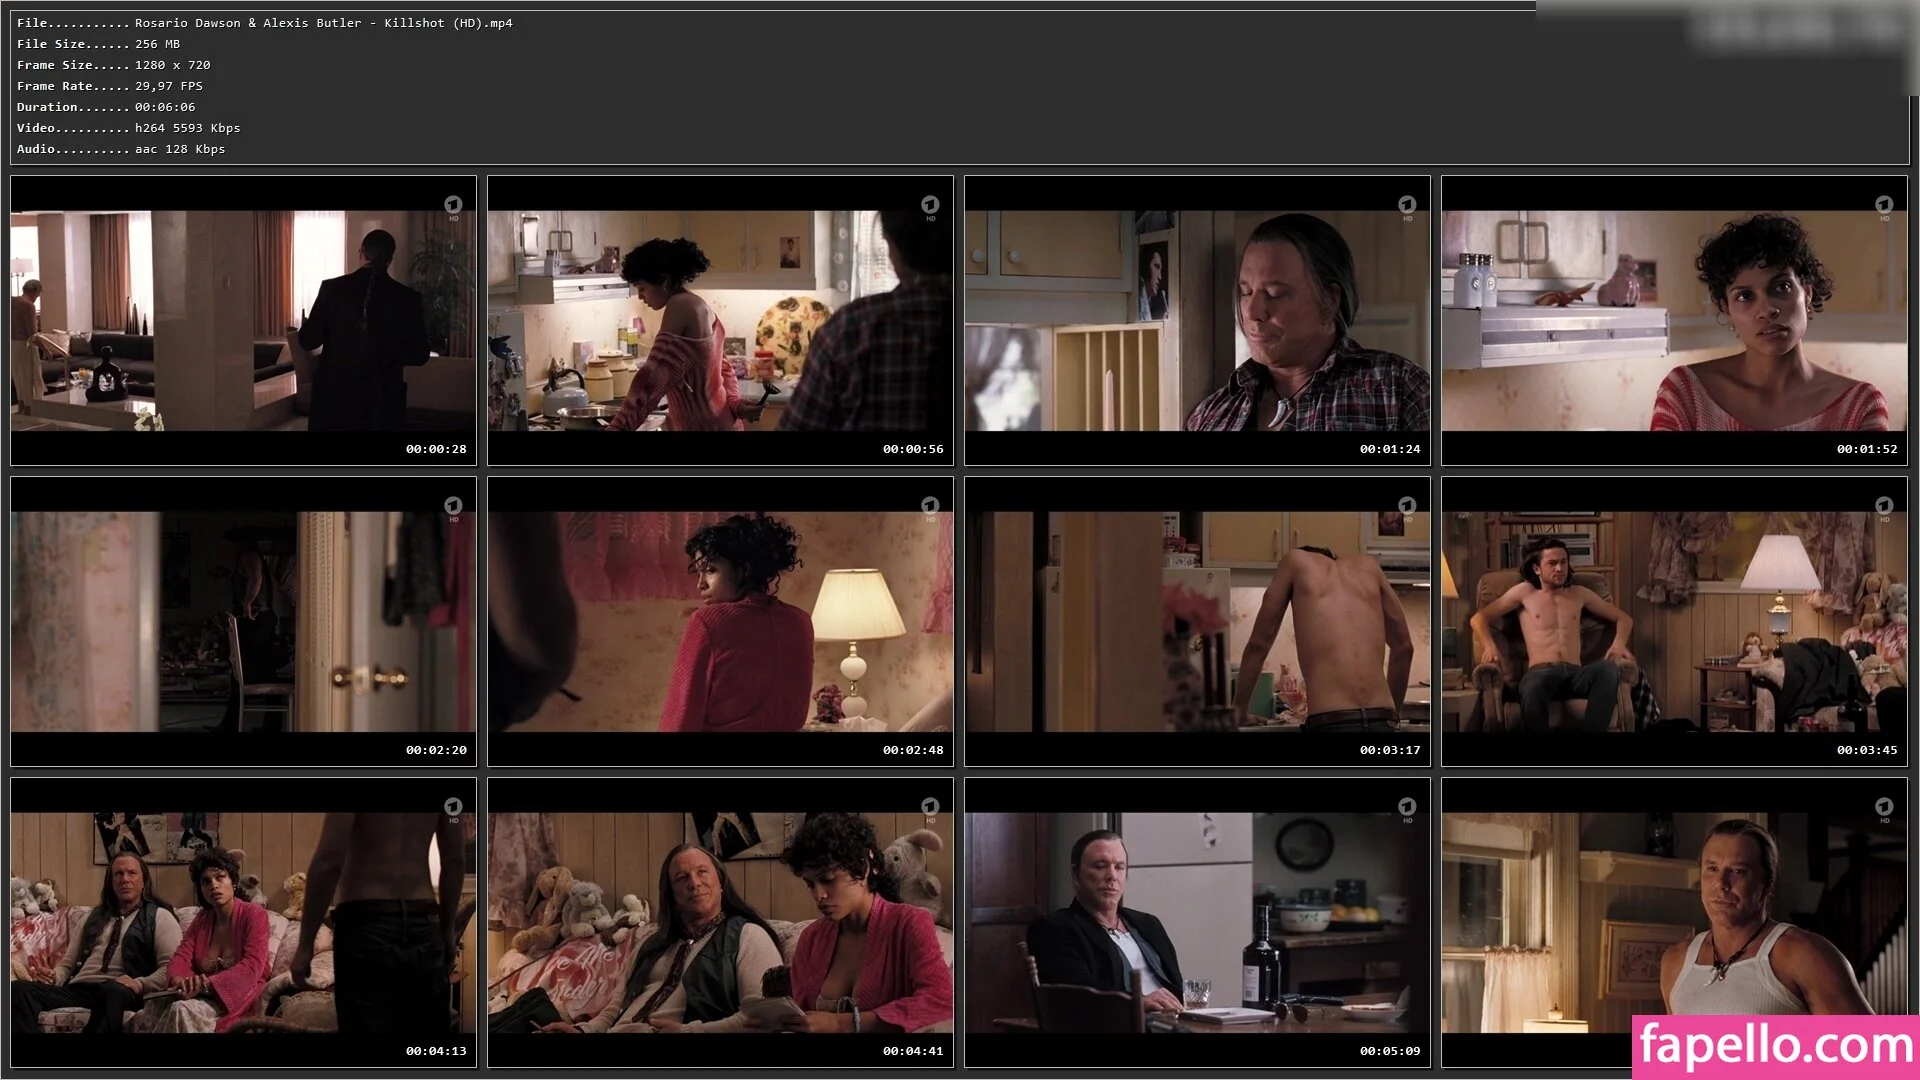Select the lamp scene frame at 00:02:48

pyautogui.click(x=720, y=621)
